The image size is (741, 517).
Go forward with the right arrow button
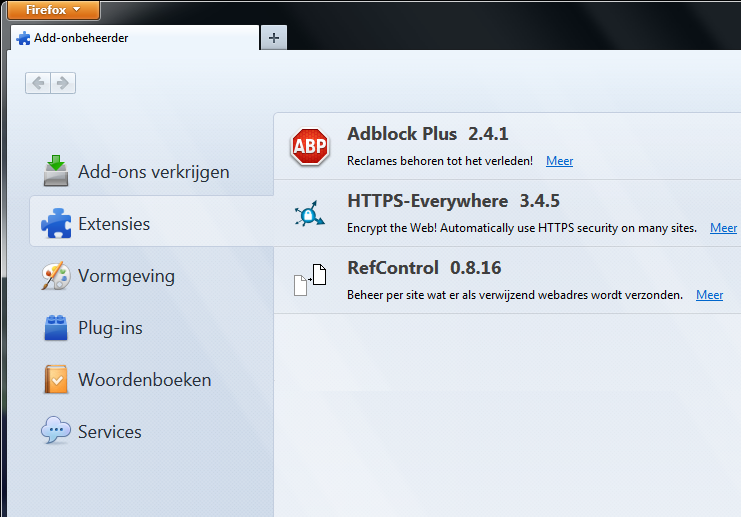click(x=63, y=83)
